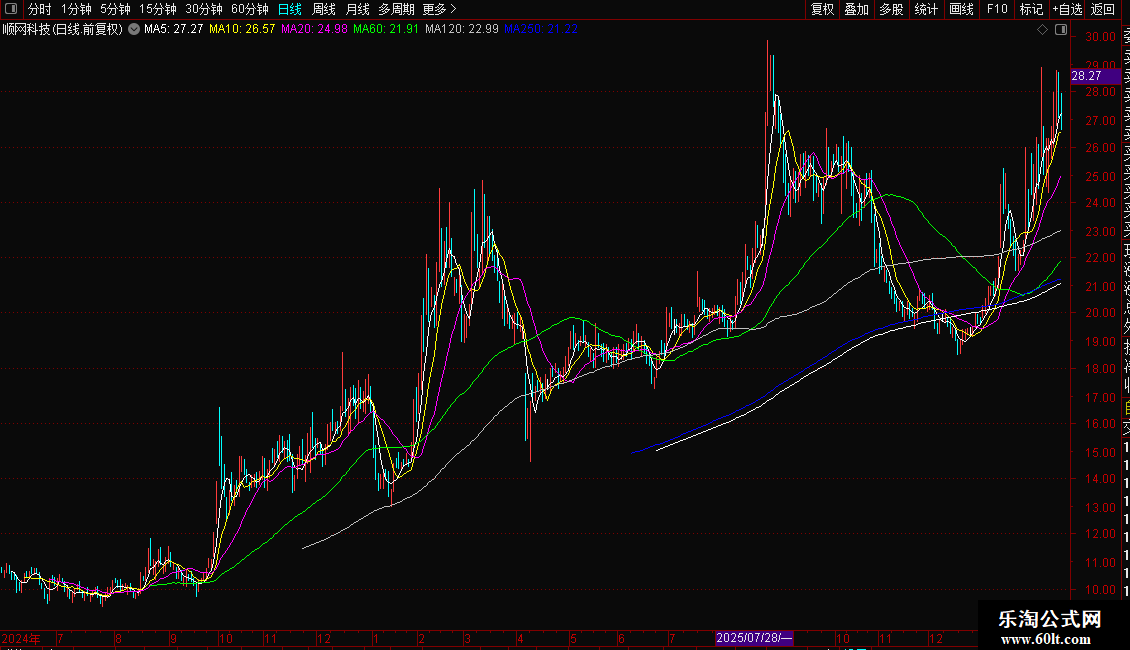Viewport: 1130px width, 650px height.
Task: Expand the 更多 periods menu
Action: pyautogui.click(x=439, y=9)
